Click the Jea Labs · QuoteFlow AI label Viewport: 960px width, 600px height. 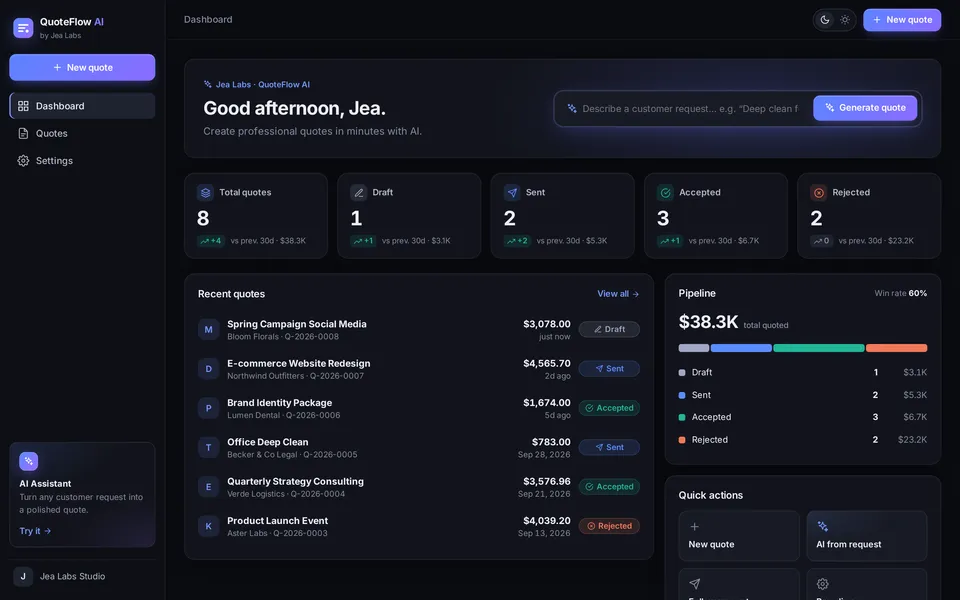tap(257, 84)
